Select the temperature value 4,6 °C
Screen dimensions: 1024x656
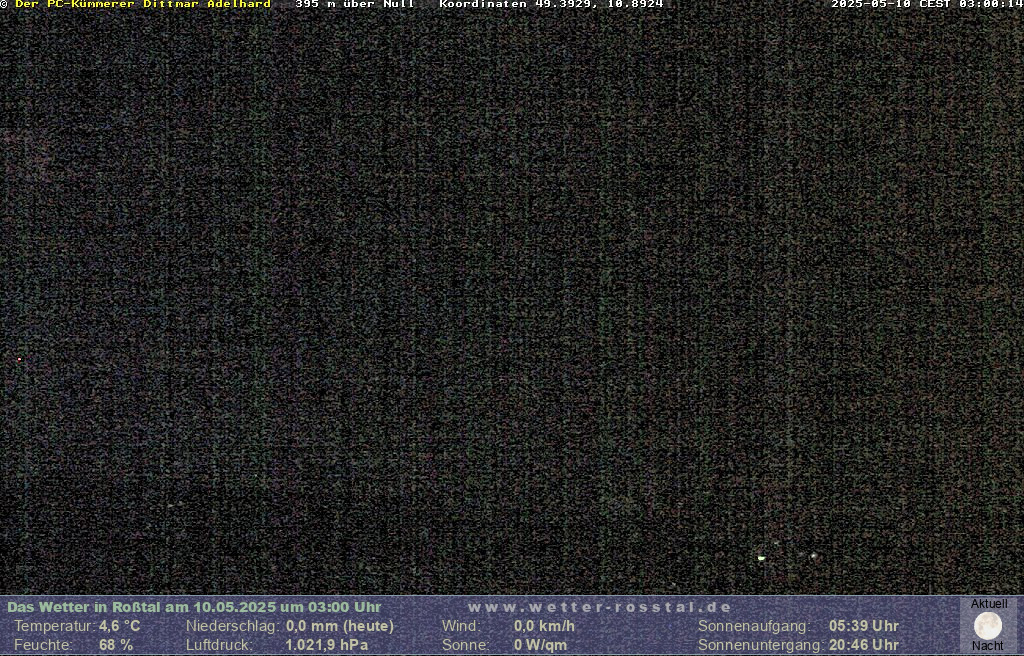120,626
